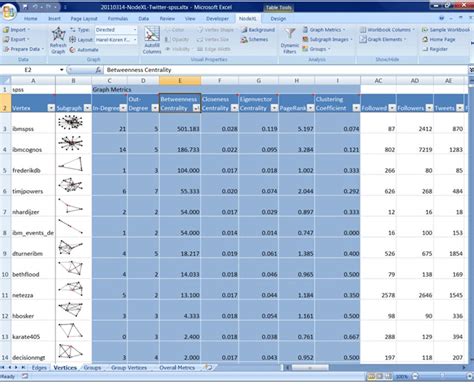474x385 pixels.
Task: Select the ibmspss subgraph thumbnail
Action: [x=71, y=122]
